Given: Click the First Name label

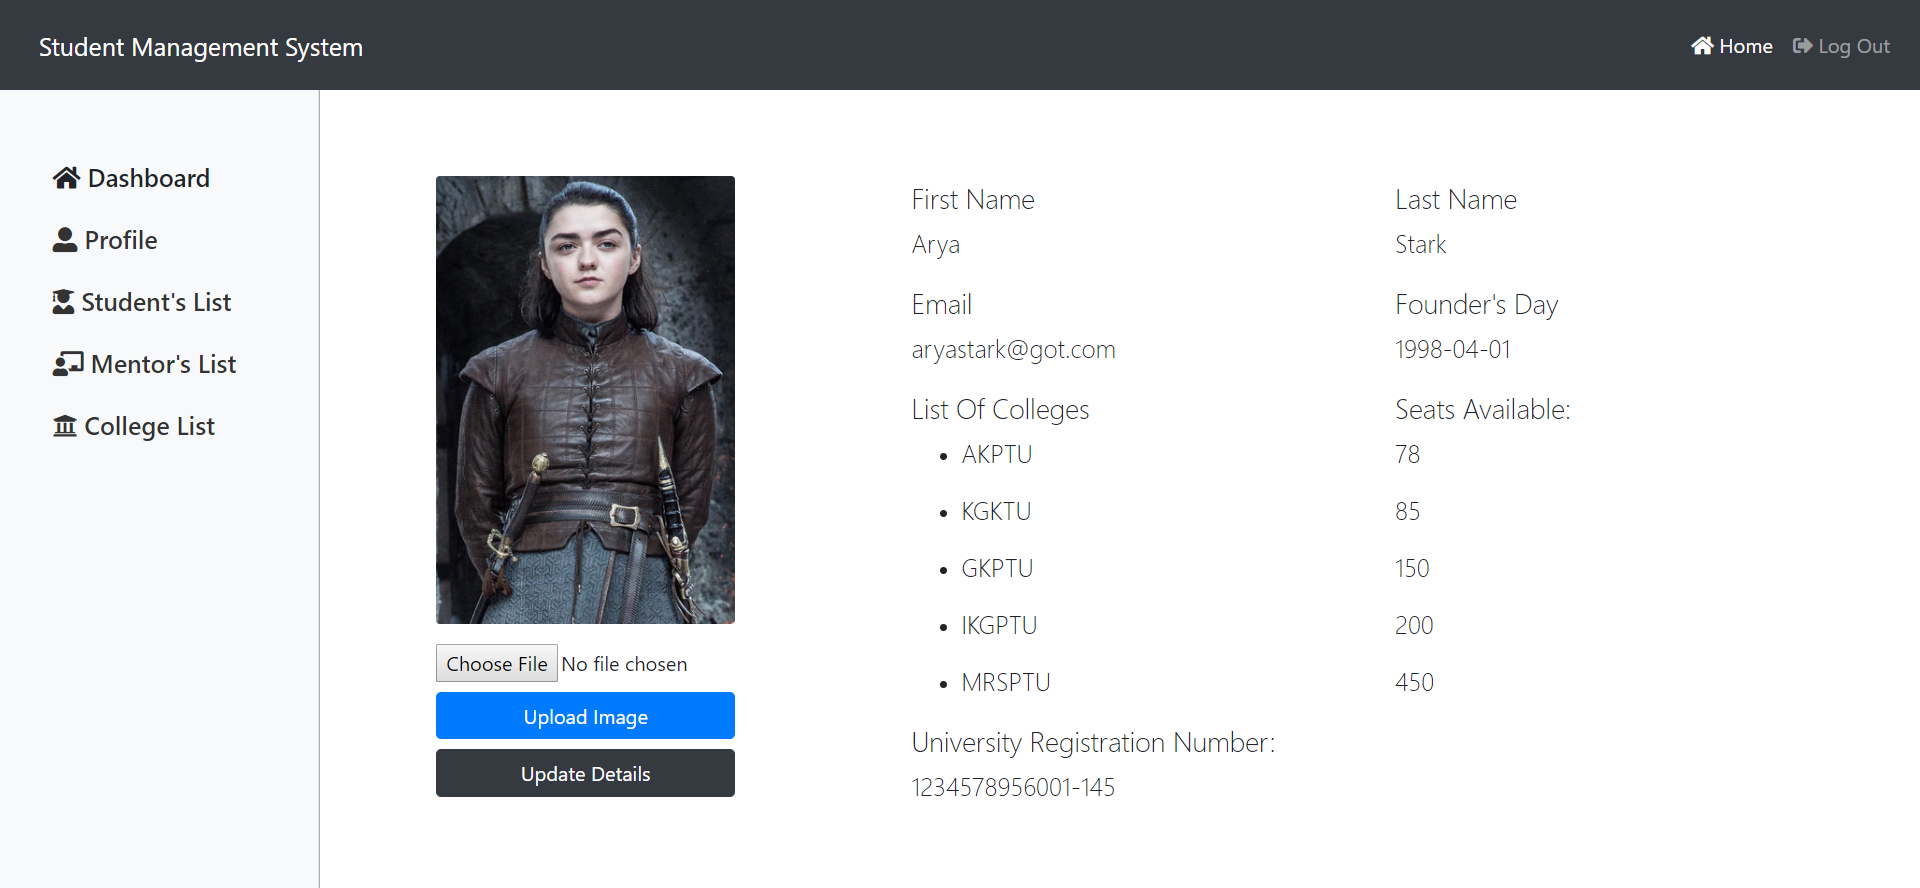Looking at the screenshot, I should tap(973, 200).
